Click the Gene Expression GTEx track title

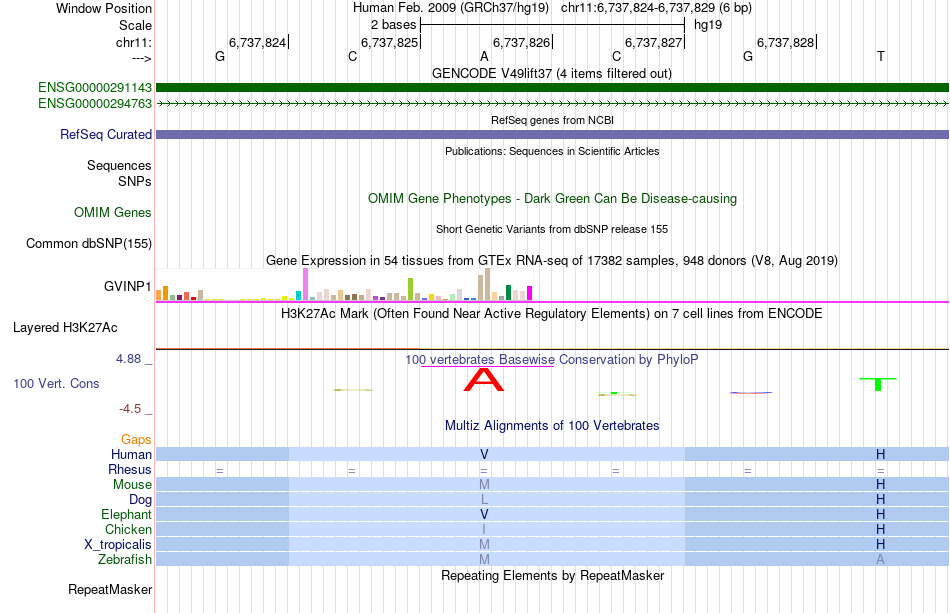[x=552, y=260]
